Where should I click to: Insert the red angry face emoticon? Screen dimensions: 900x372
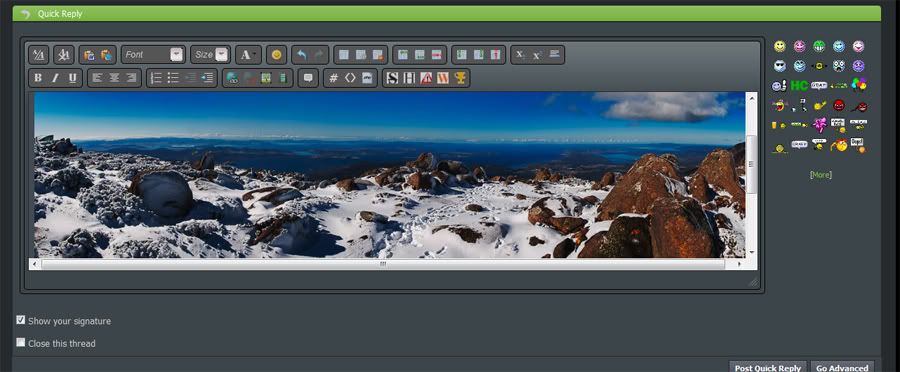[839, 105]
